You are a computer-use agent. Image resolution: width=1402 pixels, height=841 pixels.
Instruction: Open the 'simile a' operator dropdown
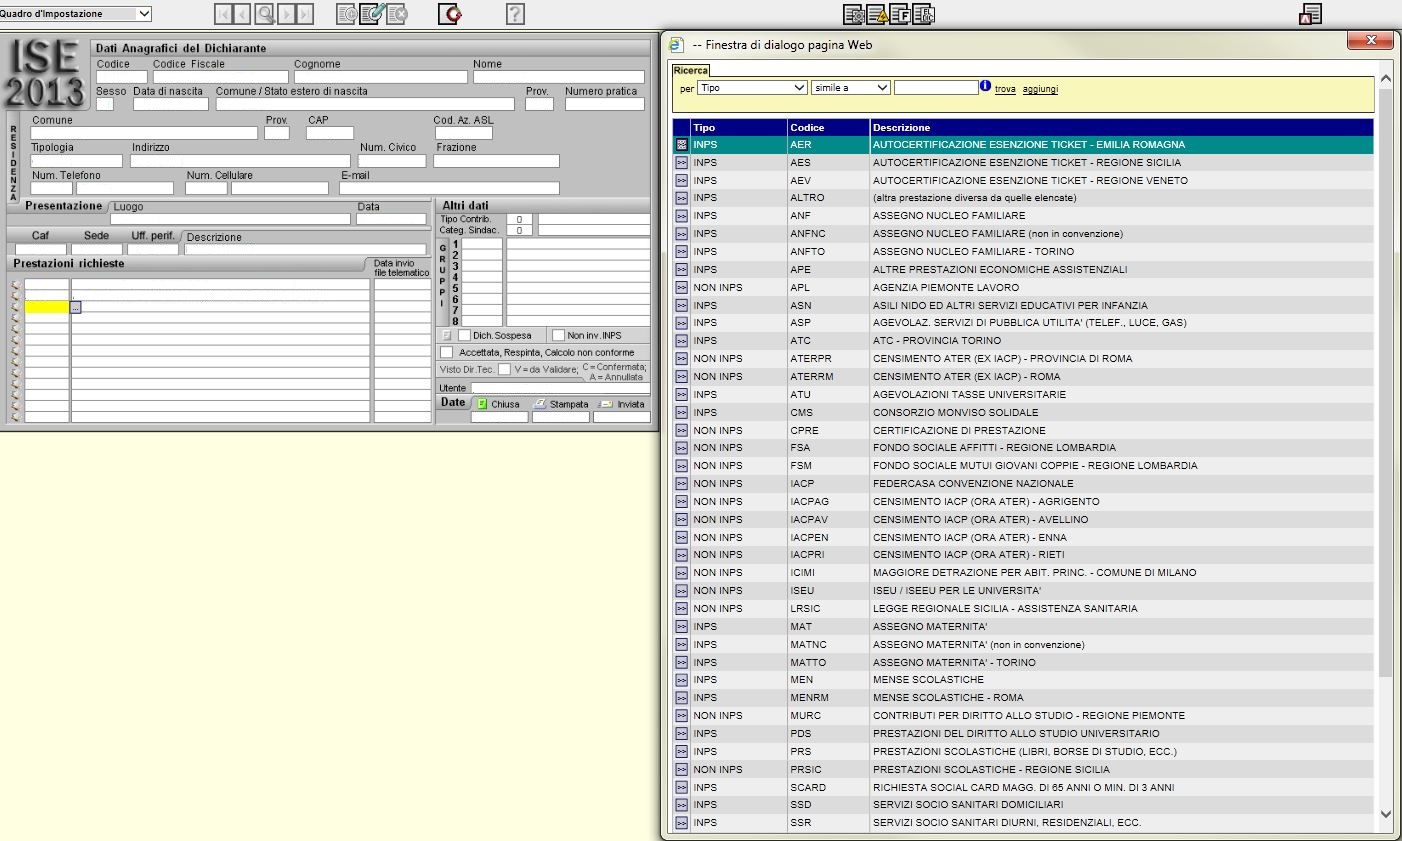point(882,88)
